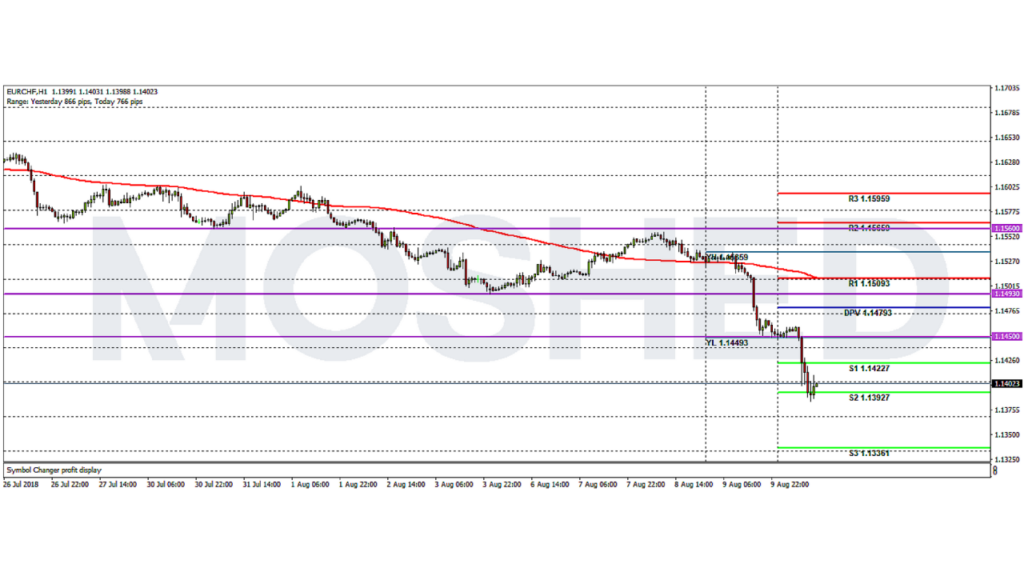Click the purple 1.14500 price tag
Viewport: 1024px width, 576px height.
(1005, 337)
